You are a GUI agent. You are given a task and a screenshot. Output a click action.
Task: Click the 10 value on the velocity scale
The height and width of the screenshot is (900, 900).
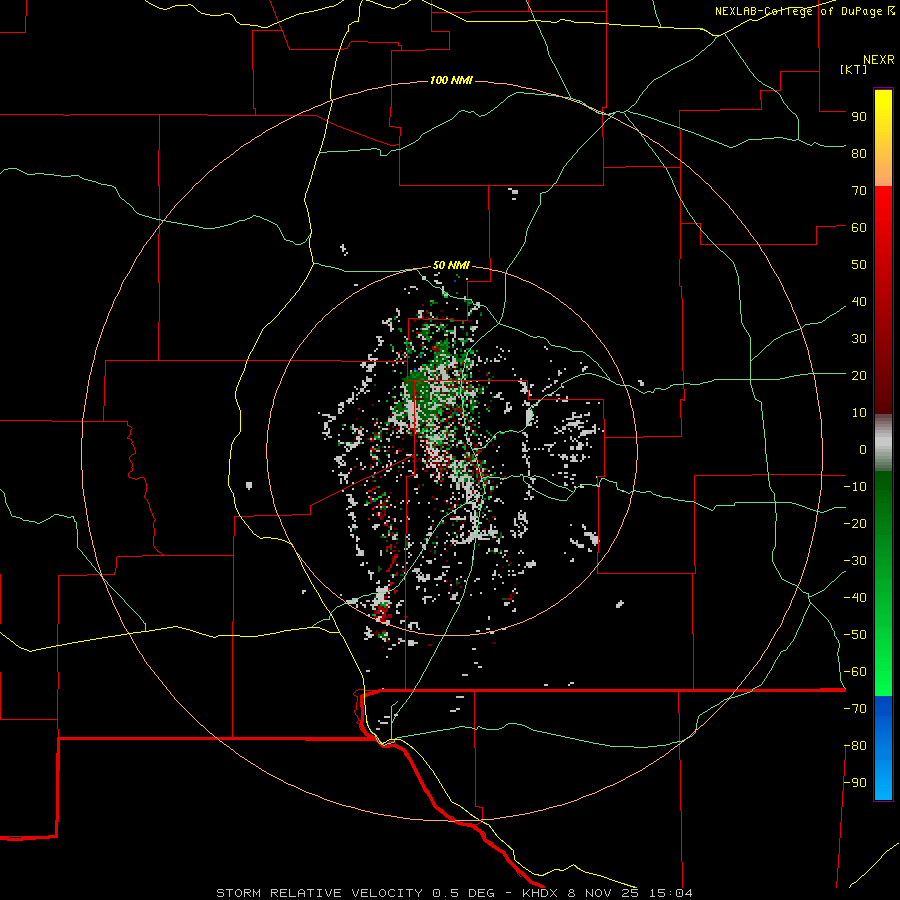pyautogui.click(x=859, y=413)
